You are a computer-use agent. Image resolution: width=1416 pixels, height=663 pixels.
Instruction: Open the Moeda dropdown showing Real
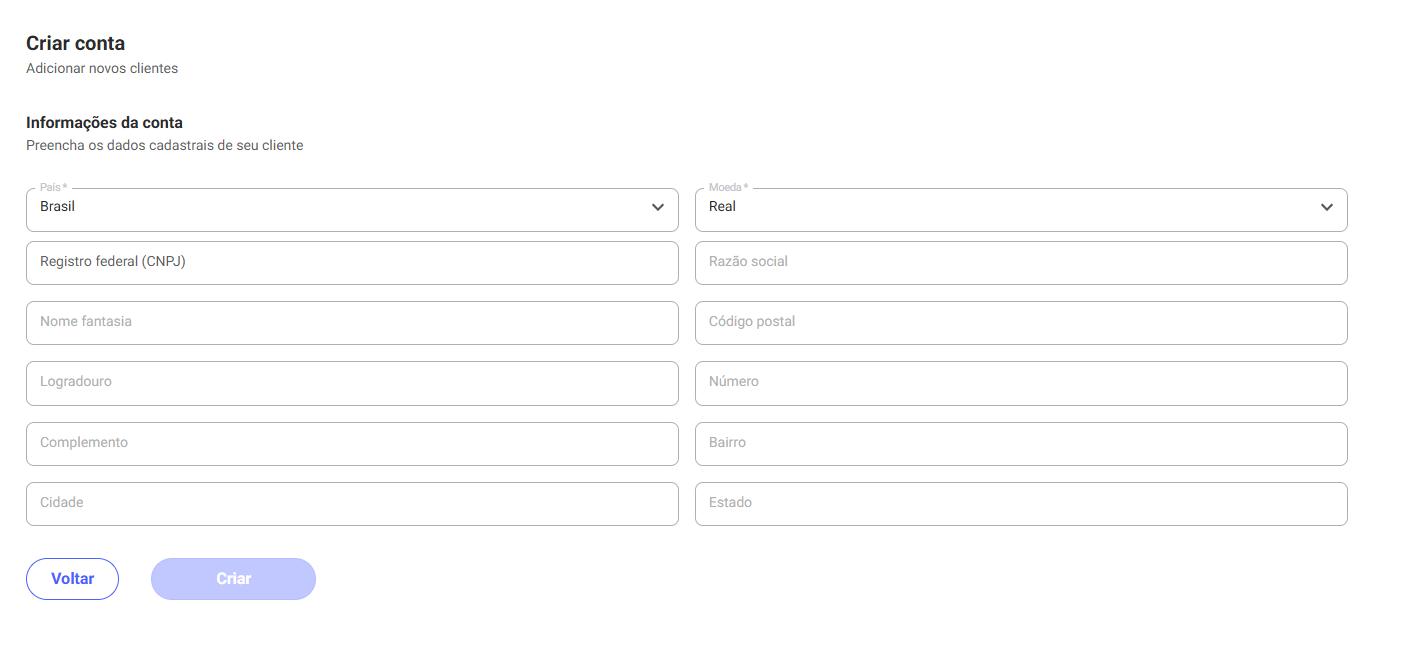(1021, 209)
